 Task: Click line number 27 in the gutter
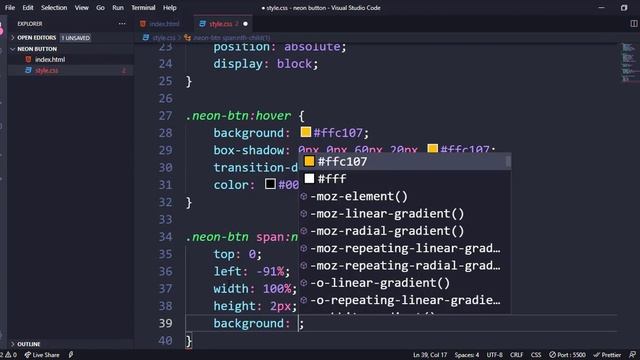pos(165,116)
